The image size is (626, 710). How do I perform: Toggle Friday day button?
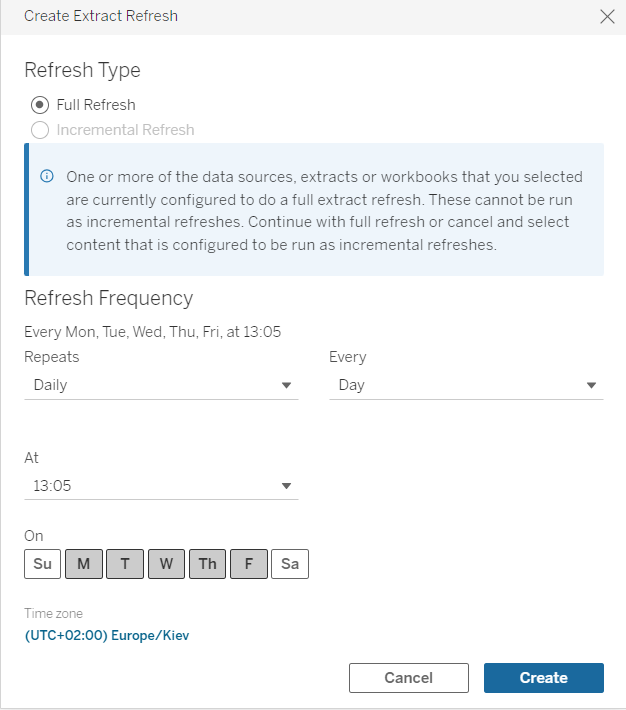248,564
